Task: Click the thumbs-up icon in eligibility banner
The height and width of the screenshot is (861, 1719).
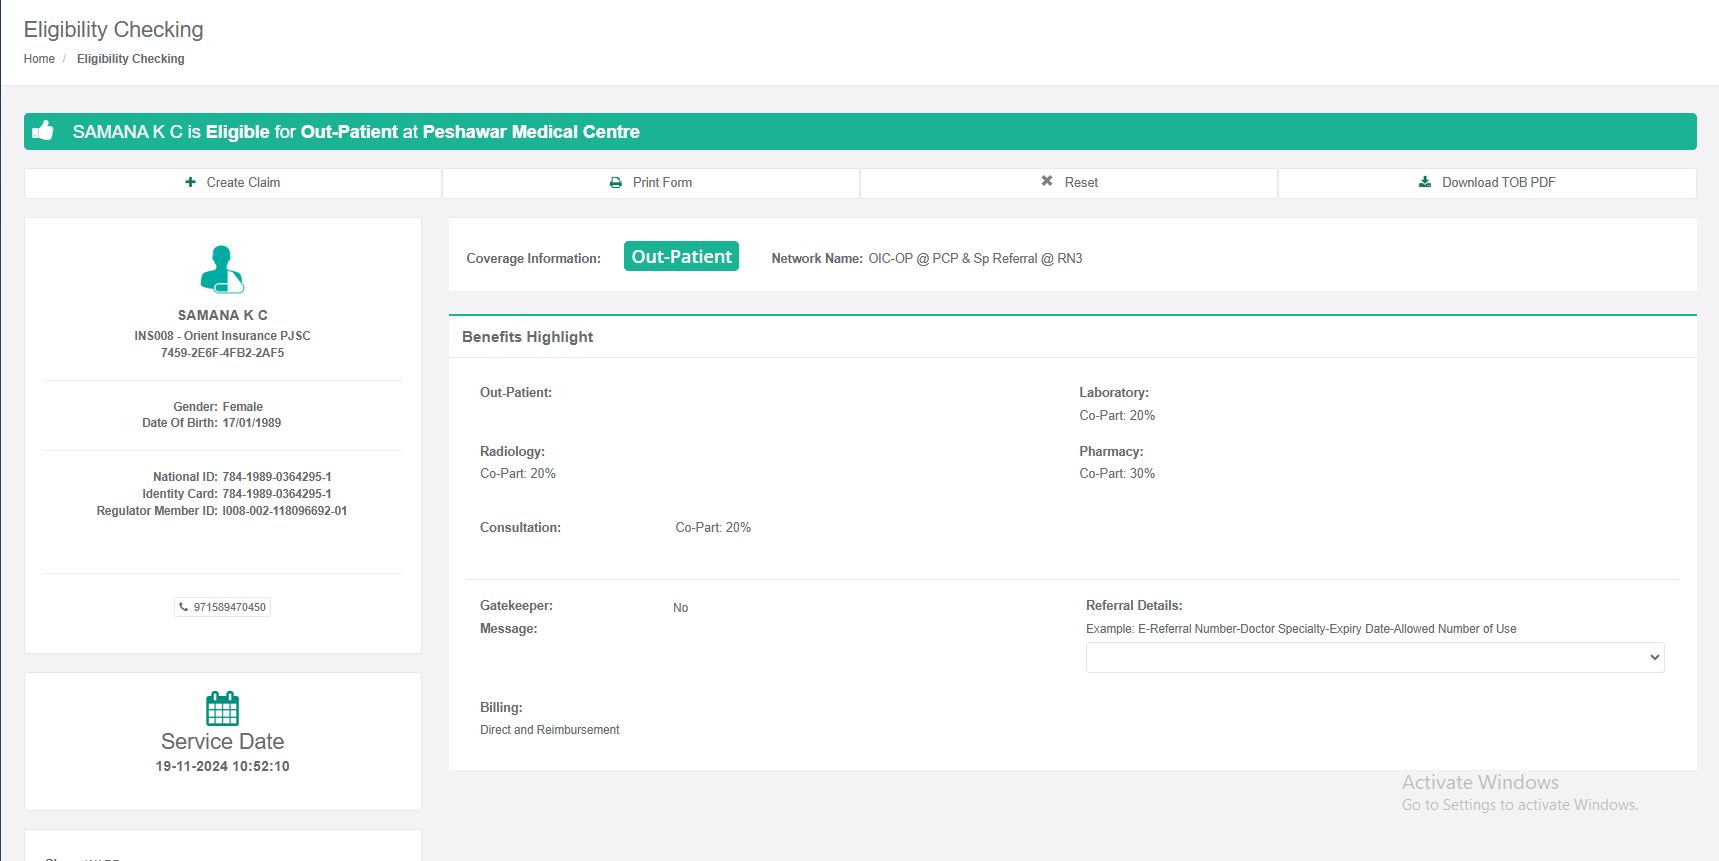Action: [43, 131]
